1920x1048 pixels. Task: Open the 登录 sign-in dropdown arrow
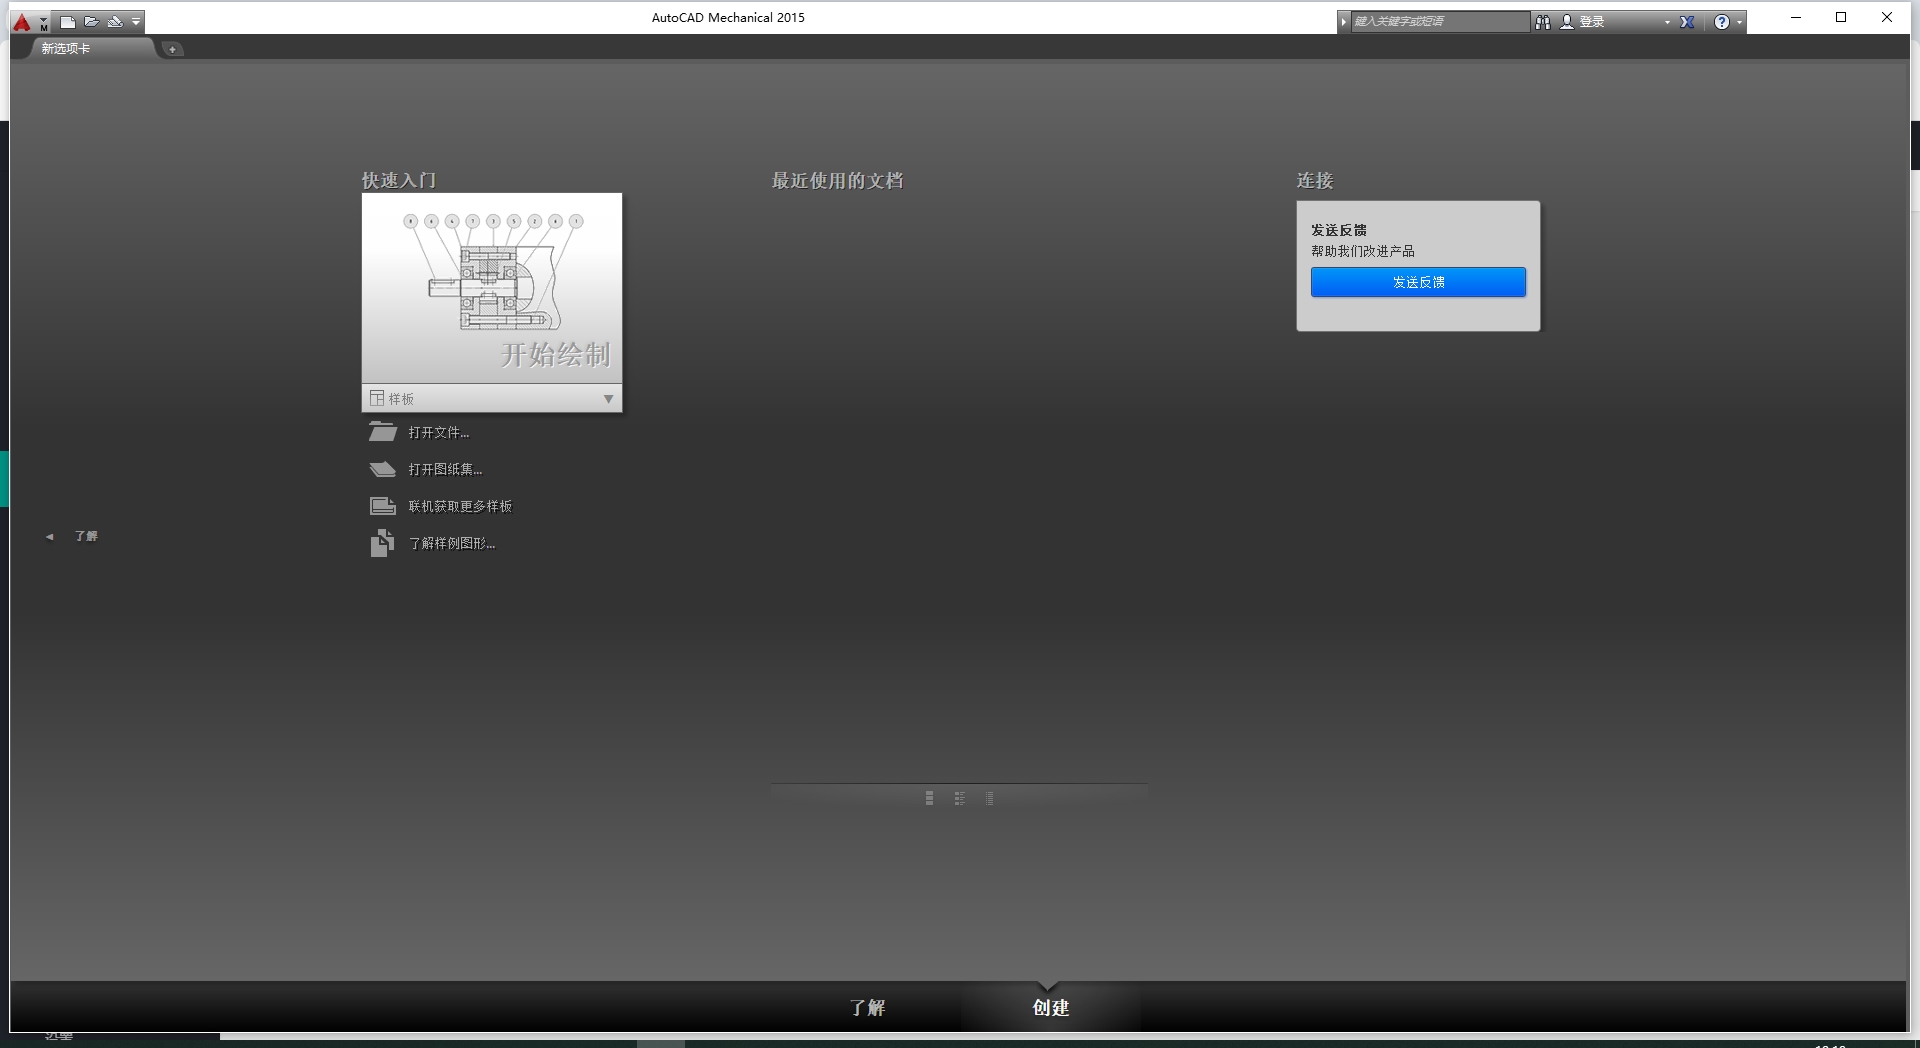click(1667, 22)
